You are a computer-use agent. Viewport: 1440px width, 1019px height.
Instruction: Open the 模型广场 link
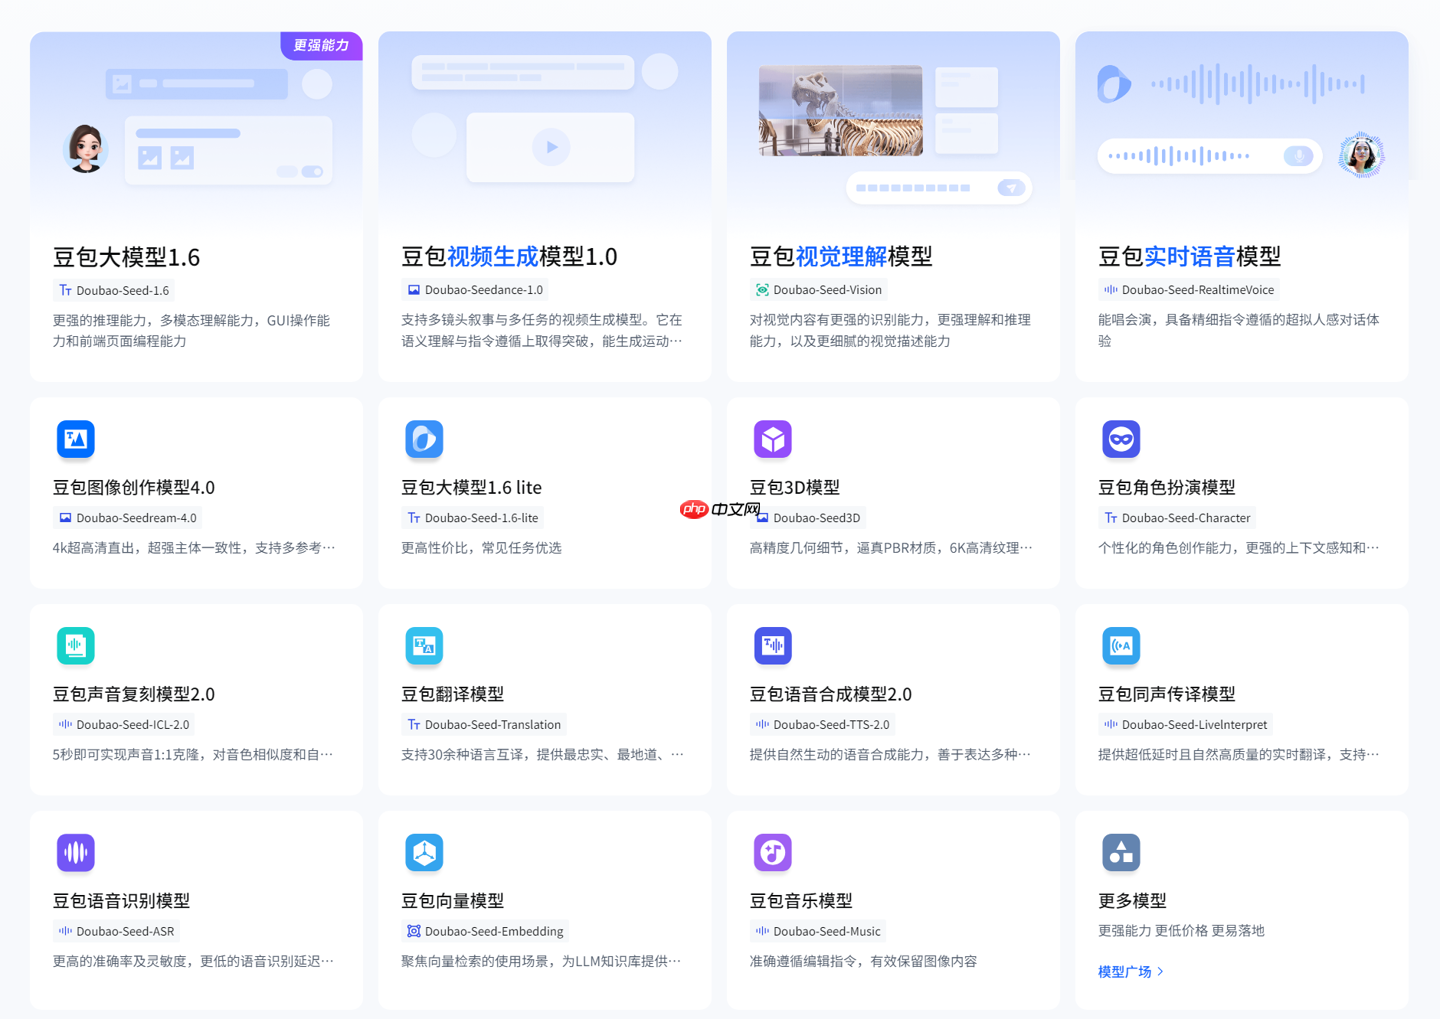pyautogui.click(x=1128, y=970)
